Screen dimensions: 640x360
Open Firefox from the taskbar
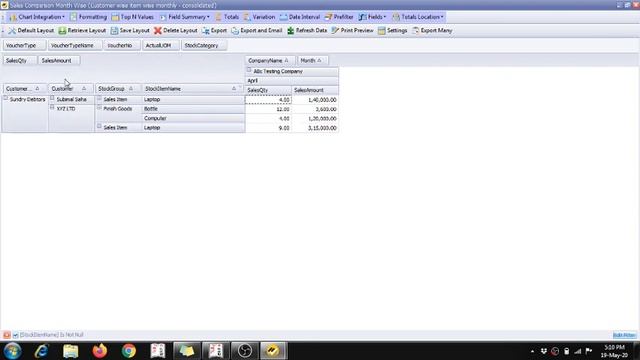click(x=100, y=351)
